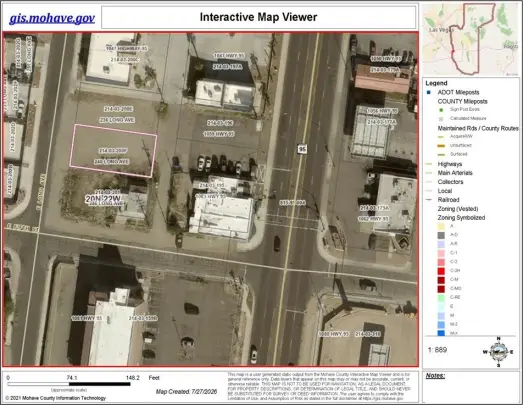Click the Unsurfaced road line symbol
Image resolution: width=523 pixels, height=405 pixels.
[441, 146]
